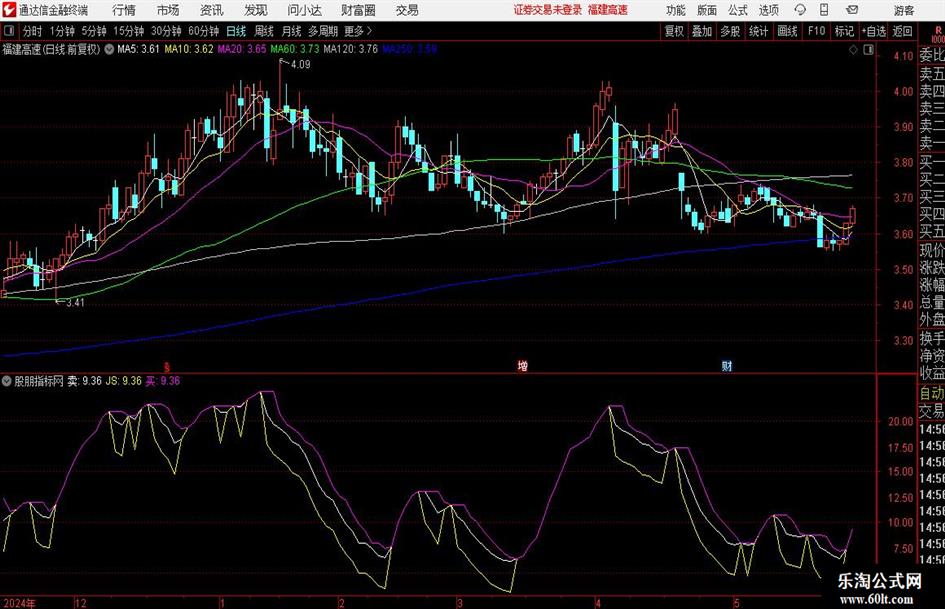Click the TDX red logo icon
The image size is (945, 609).
[x=9, y=10]
